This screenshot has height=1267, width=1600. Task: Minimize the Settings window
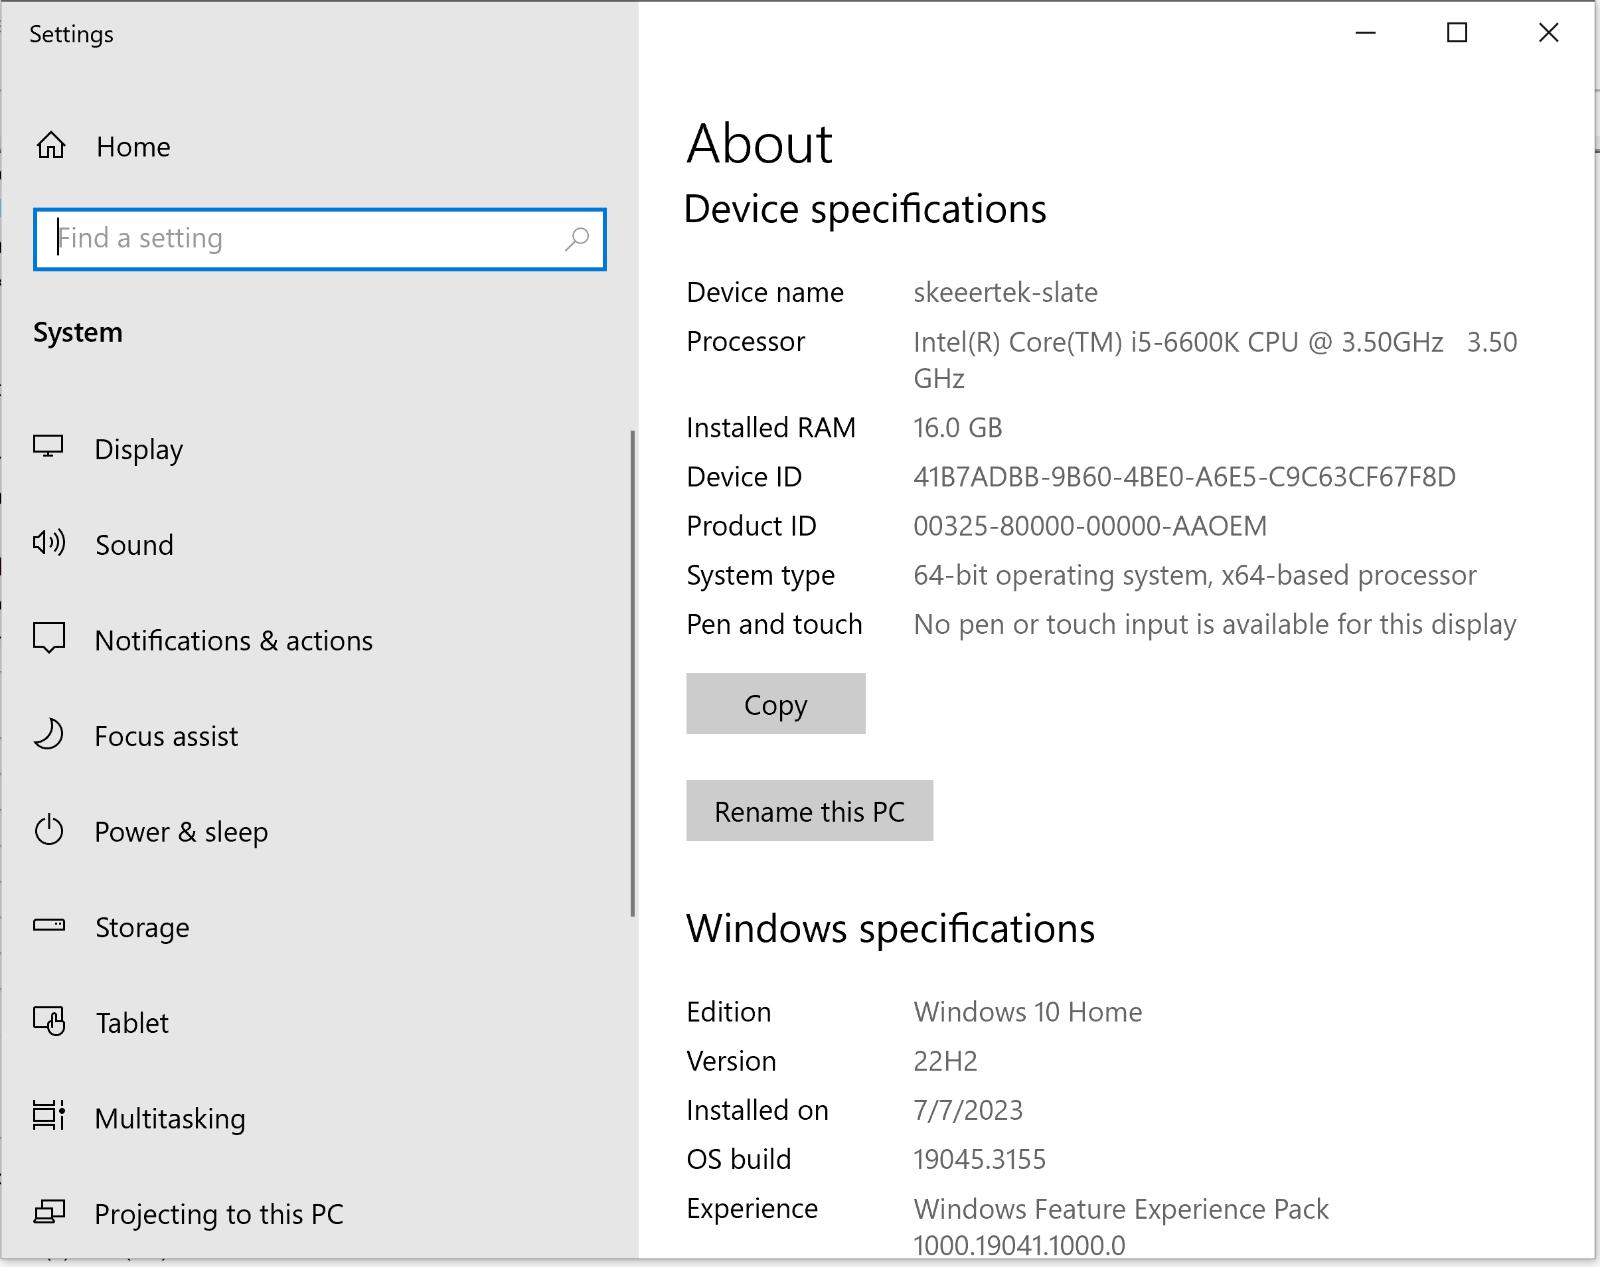(x=1366, y=33)
